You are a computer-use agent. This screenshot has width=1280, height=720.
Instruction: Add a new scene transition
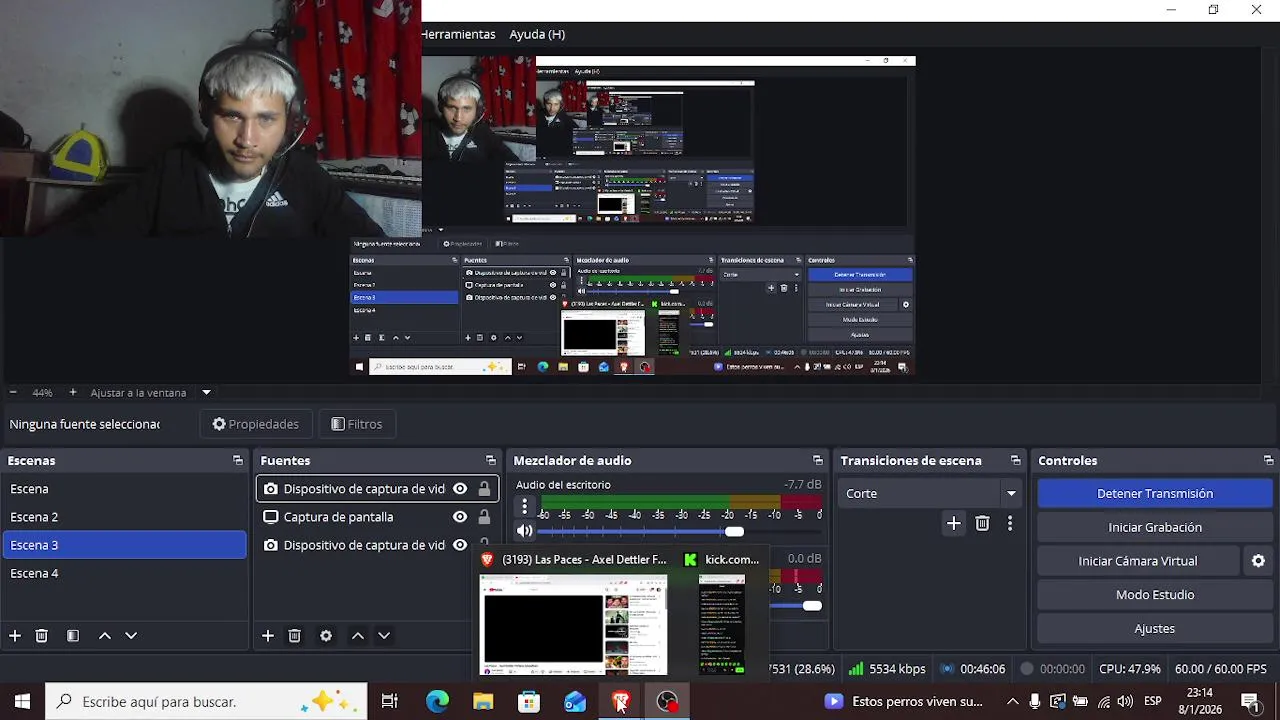tap(954, 523)
